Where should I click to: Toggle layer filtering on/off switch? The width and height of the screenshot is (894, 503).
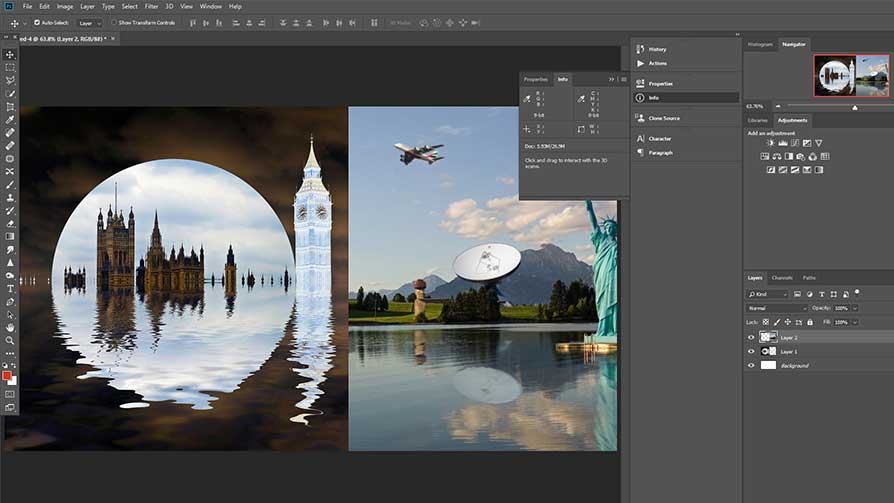tap(857, 293)
